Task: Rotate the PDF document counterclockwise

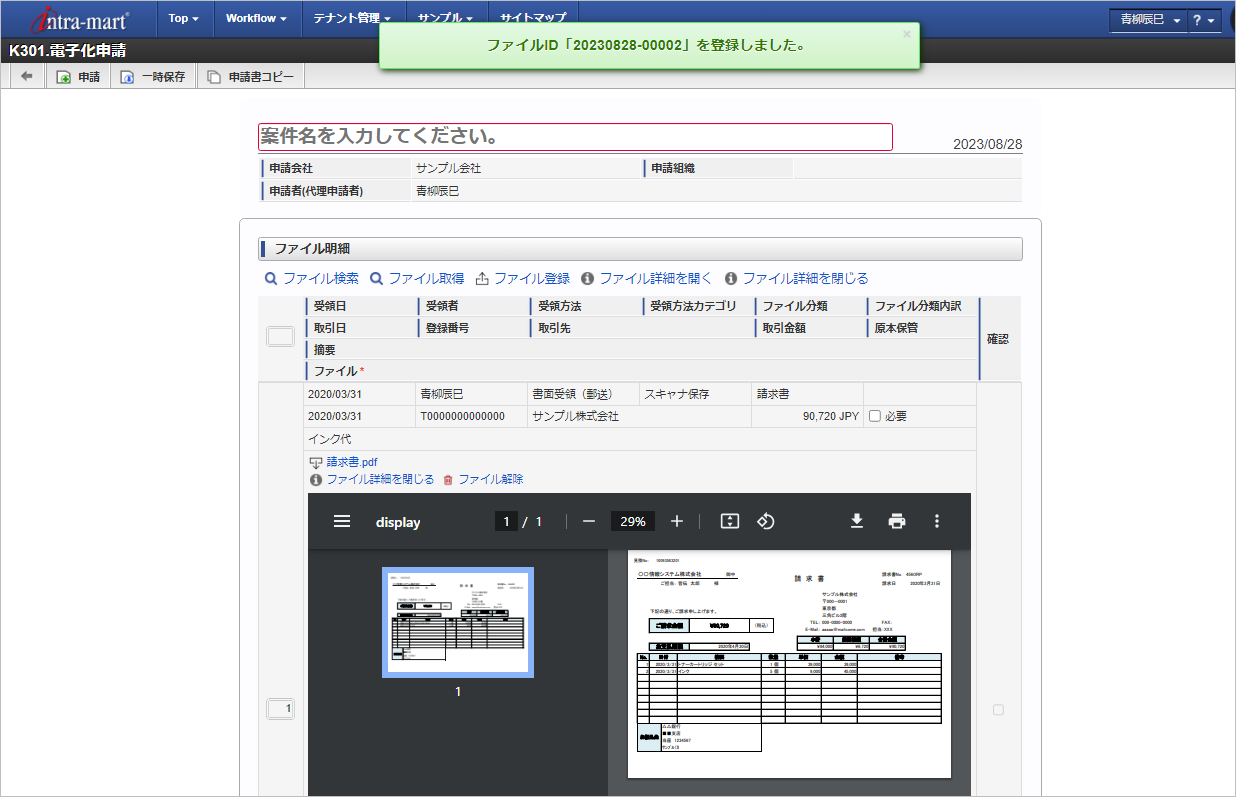Action: [x=766, y=521]
